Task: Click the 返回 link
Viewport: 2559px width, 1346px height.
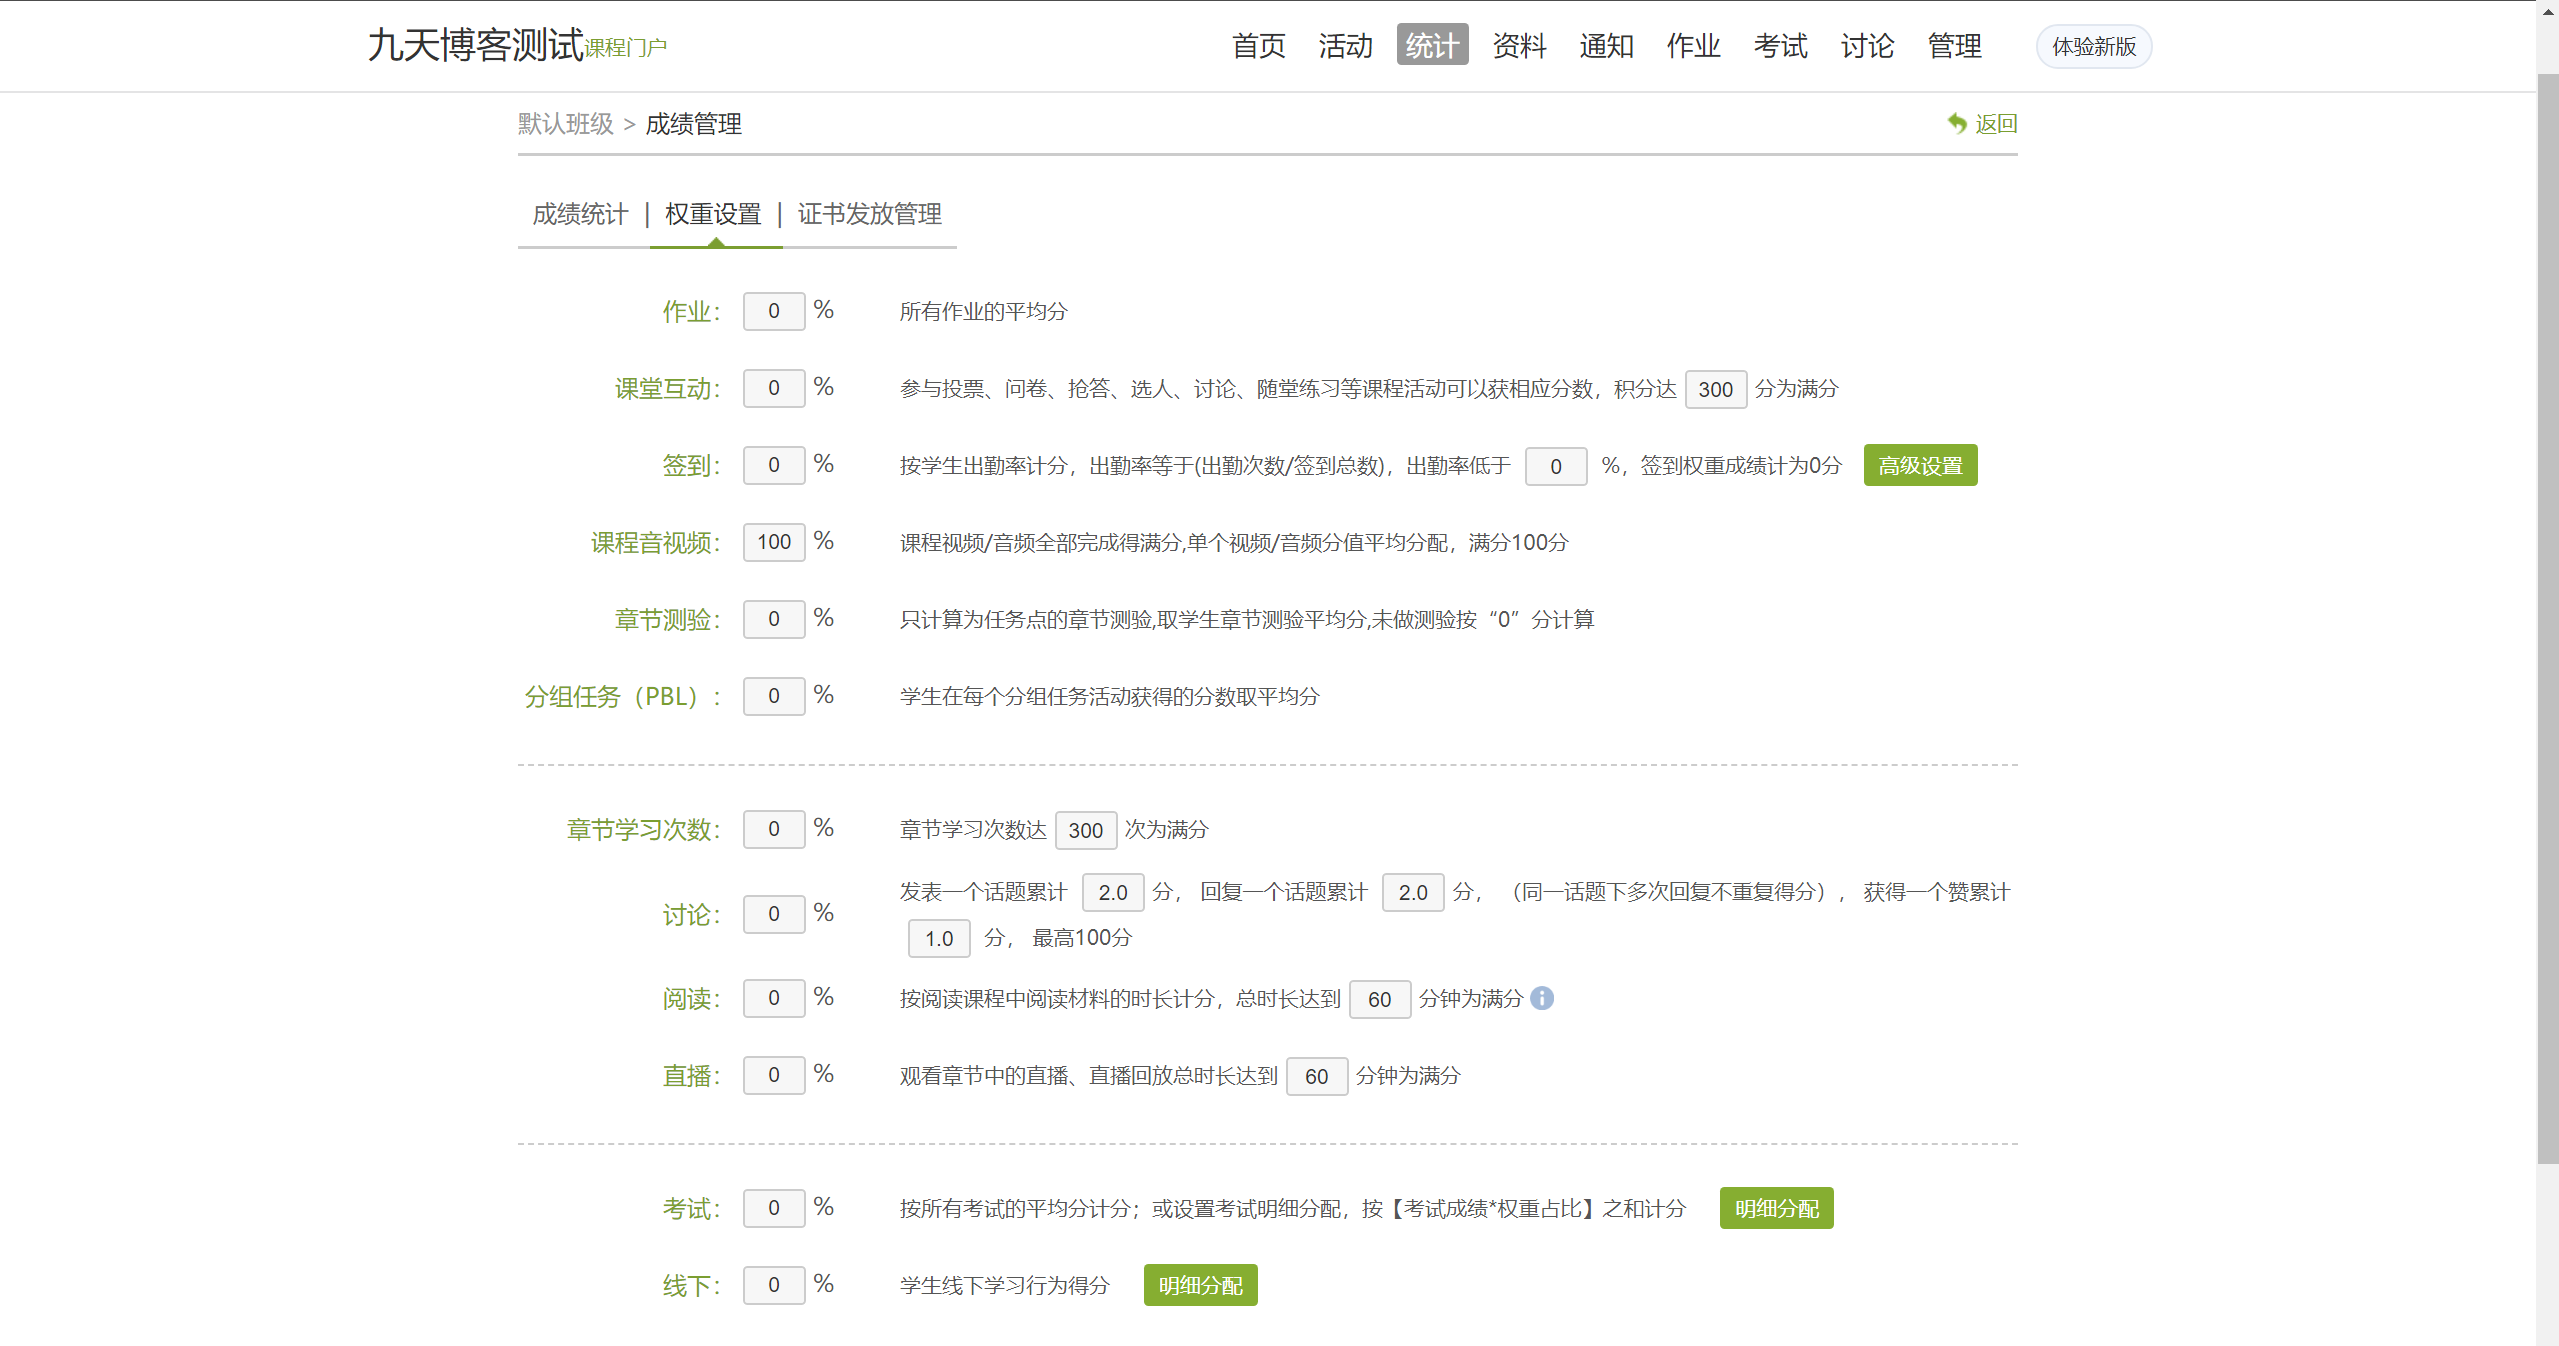Action: pyautogui.click(x=1994, y=122)
